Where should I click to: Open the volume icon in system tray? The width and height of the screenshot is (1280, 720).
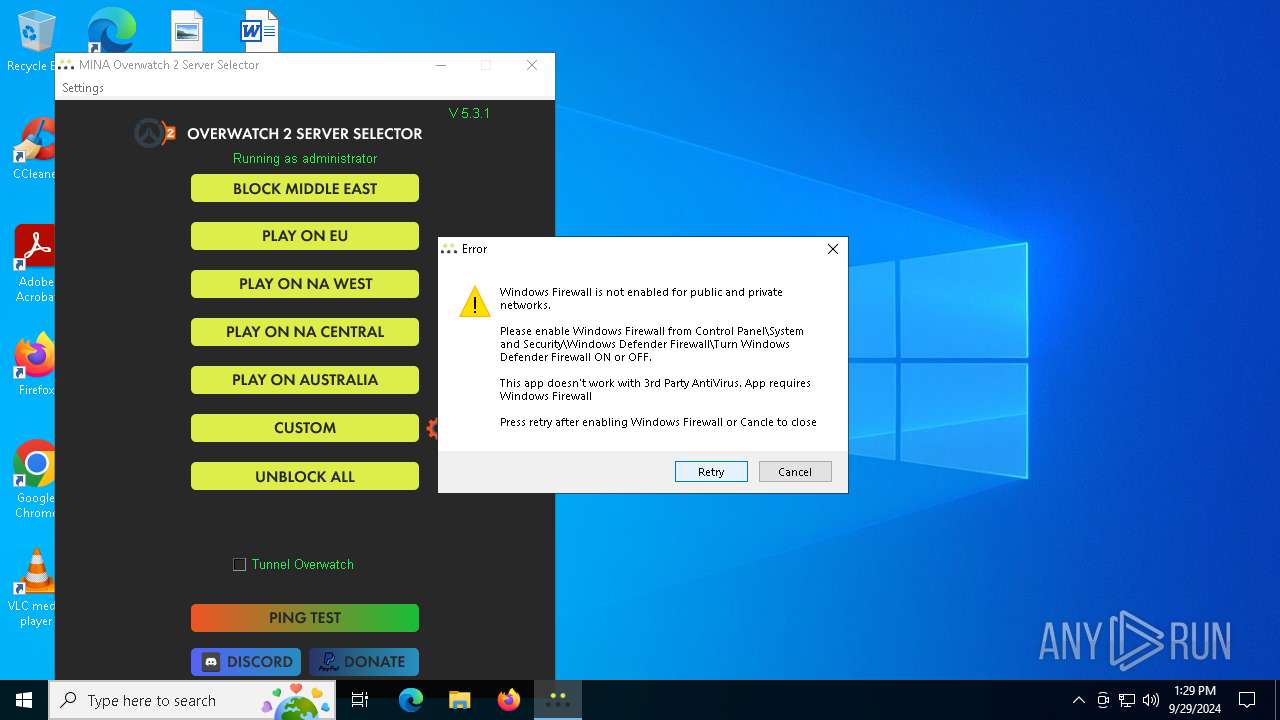pyautogui.click(x=1151, y=700)
